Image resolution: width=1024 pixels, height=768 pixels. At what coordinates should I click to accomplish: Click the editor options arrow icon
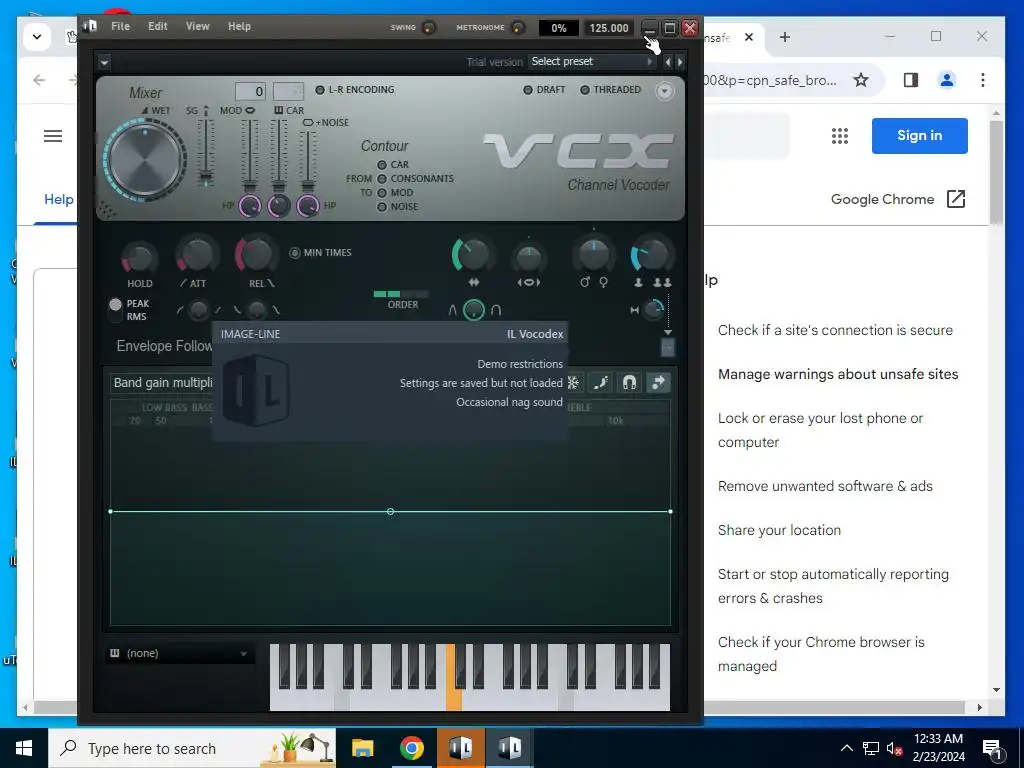coord(658,383)
